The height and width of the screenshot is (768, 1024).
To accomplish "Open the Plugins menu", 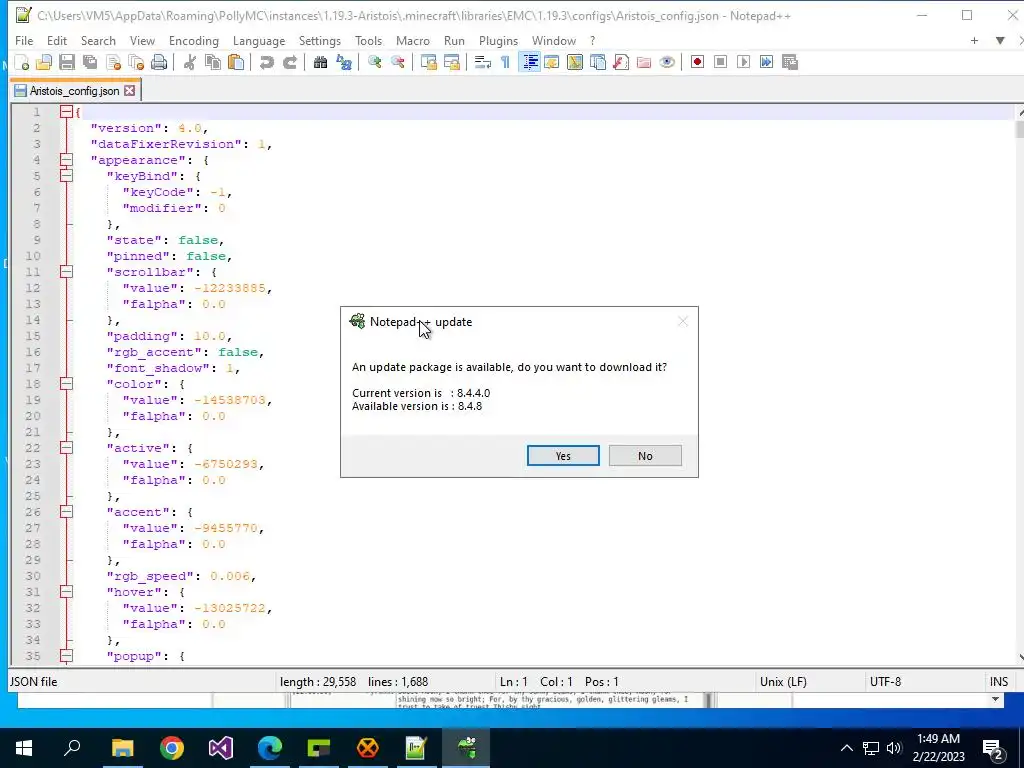I will tap(498, 40).
